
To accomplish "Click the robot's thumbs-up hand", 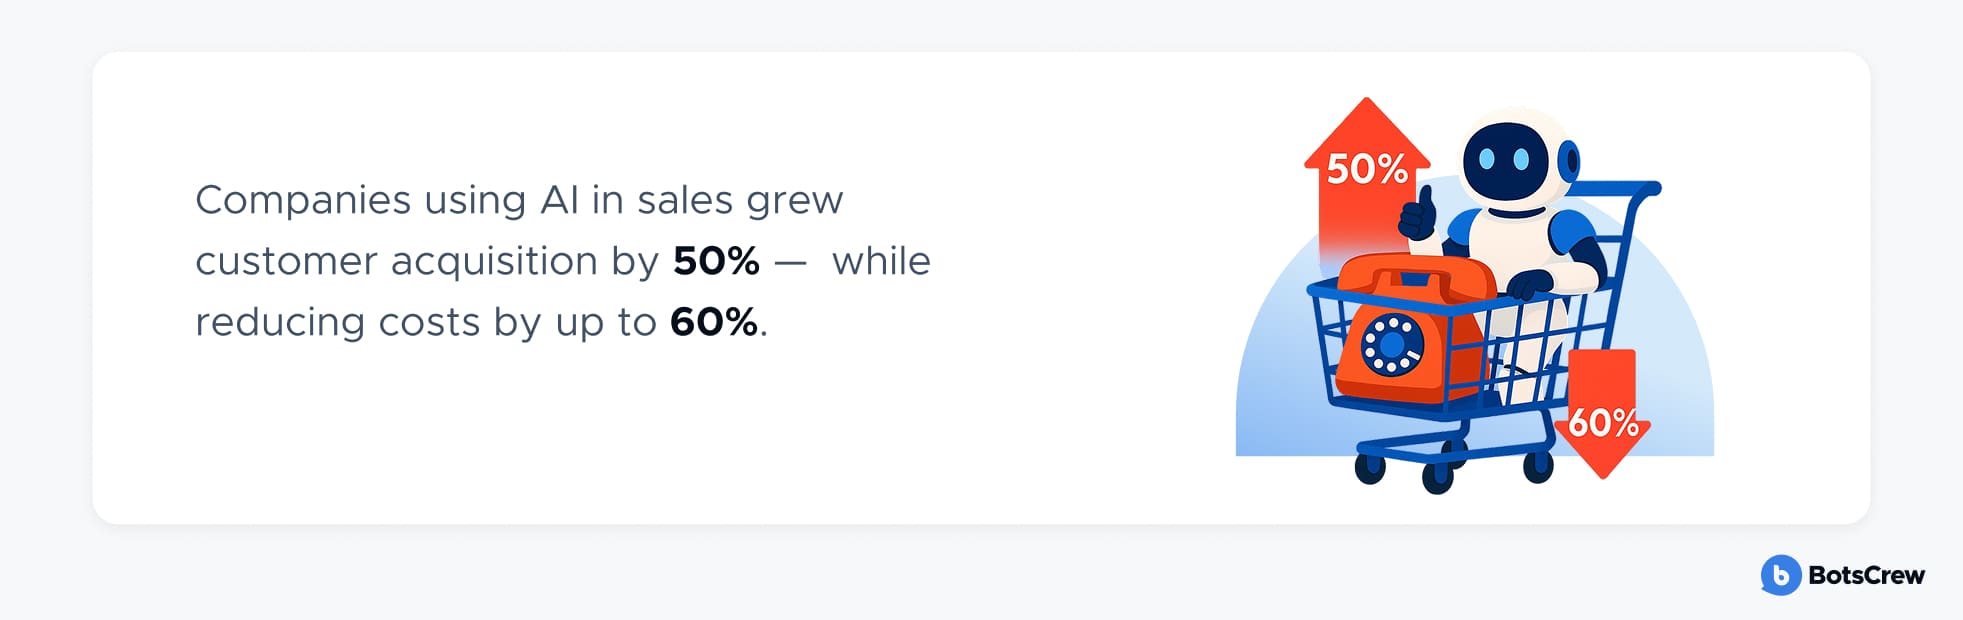I will pos(1417,213).
